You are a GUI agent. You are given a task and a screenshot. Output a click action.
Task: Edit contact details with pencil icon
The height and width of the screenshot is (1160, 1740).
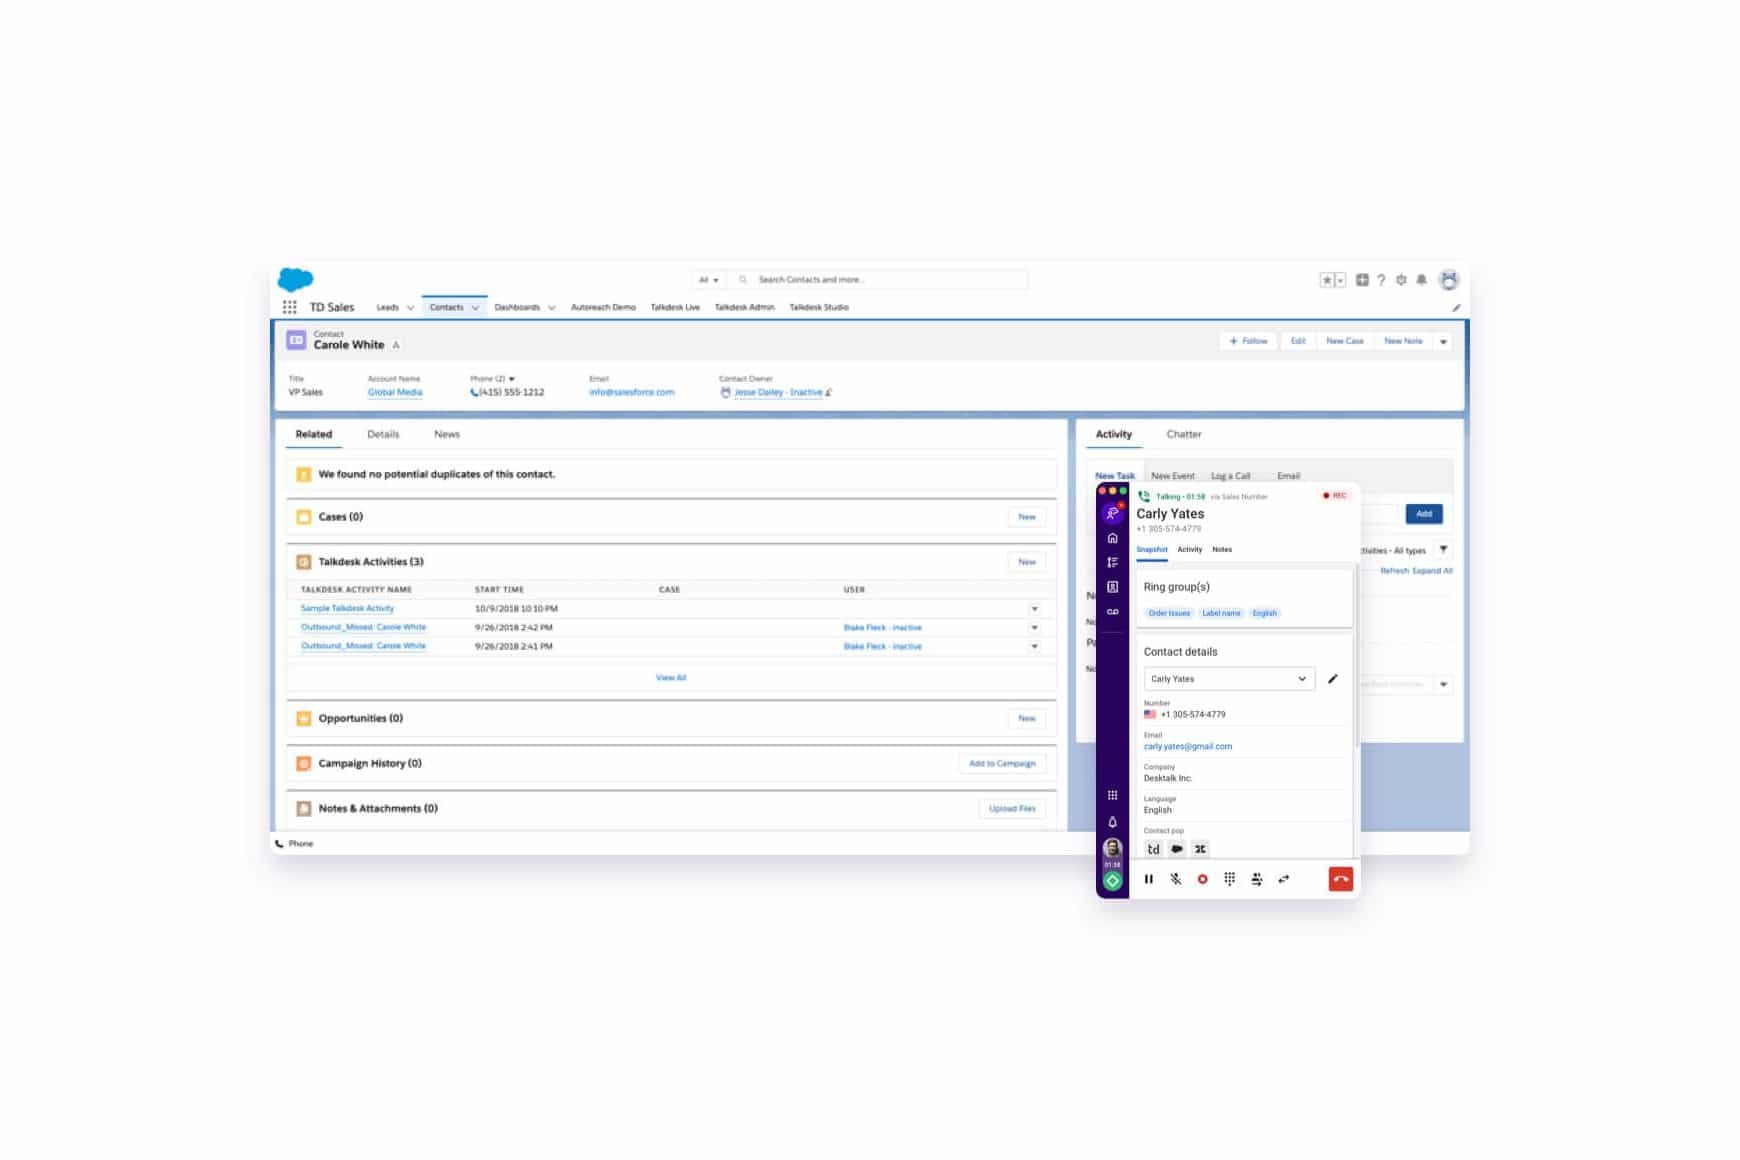pyautogui.click(x=1332, y=679)
